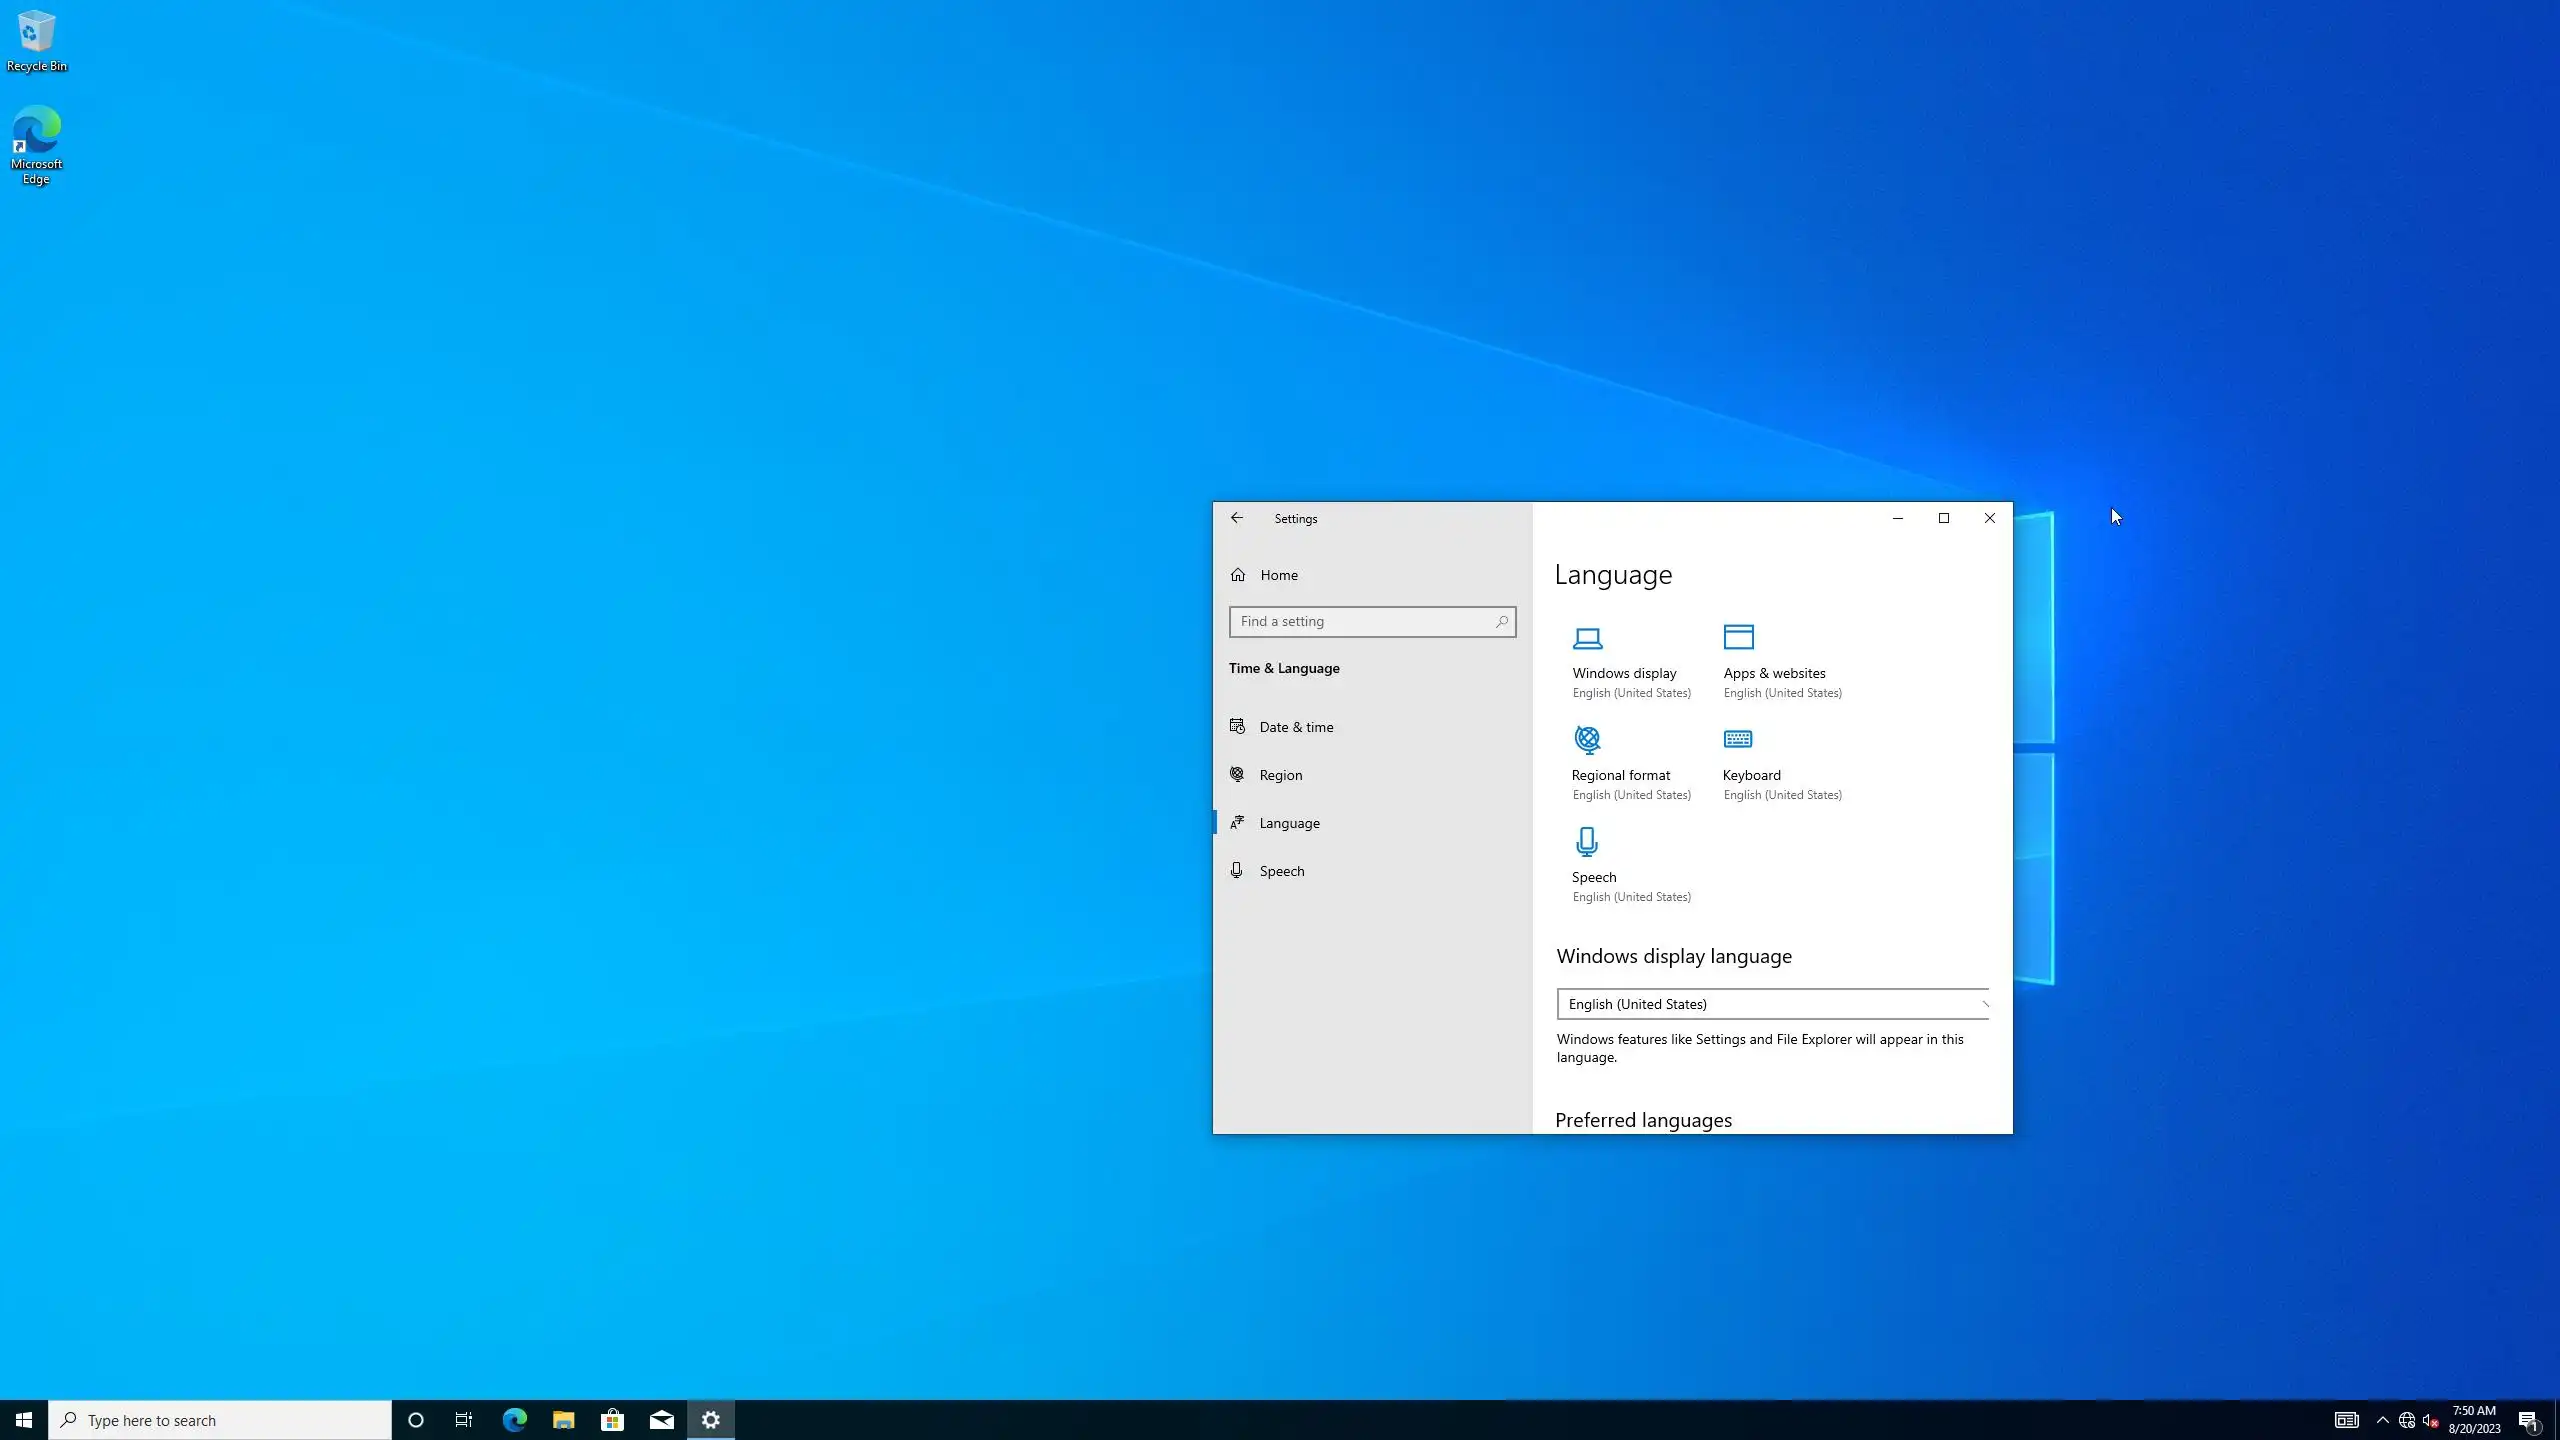Image resolution: width=2560 pixels, height=1440 pixels.
Task: Click the Windows display laptop icon
Action: pyautogui.click(x=1587, y=638)
